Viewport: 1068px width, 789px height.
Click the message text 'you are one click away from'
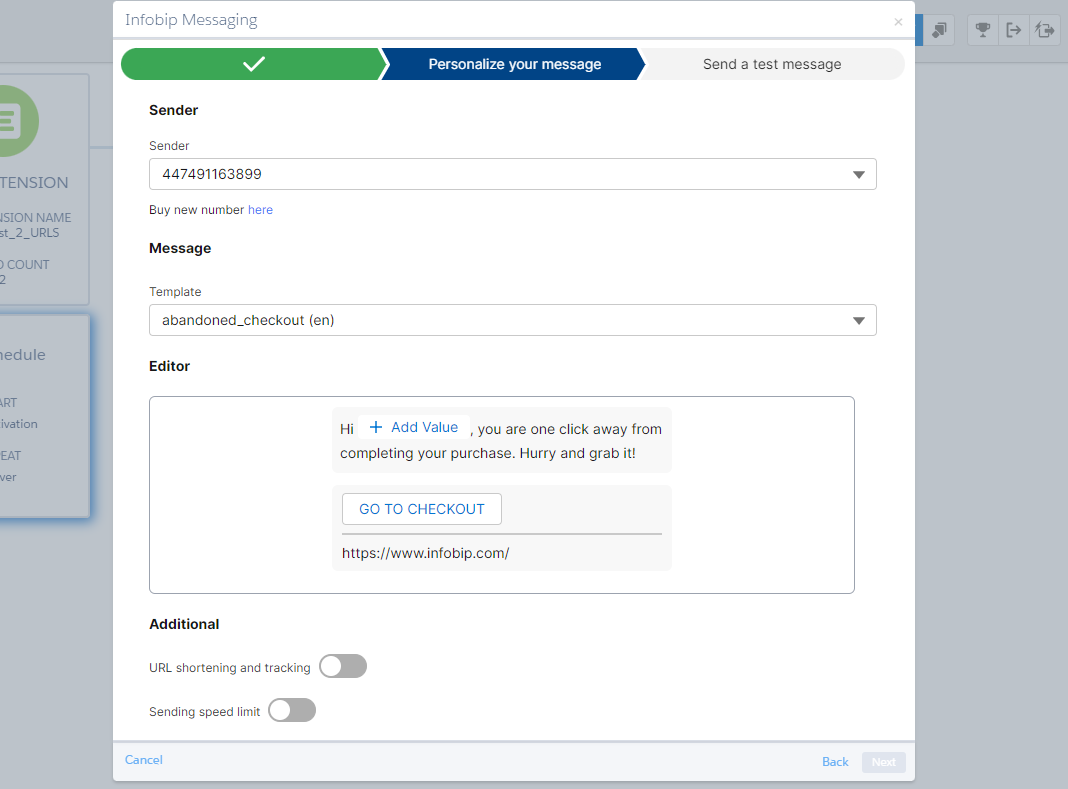[569, 429]
